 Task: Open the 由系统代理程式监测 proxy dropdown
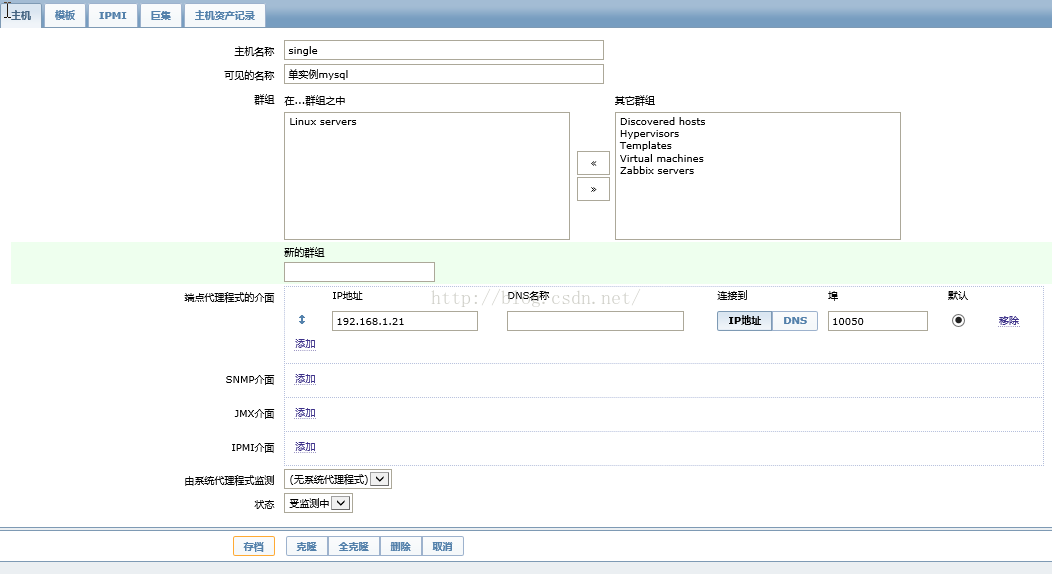(337, 479)
